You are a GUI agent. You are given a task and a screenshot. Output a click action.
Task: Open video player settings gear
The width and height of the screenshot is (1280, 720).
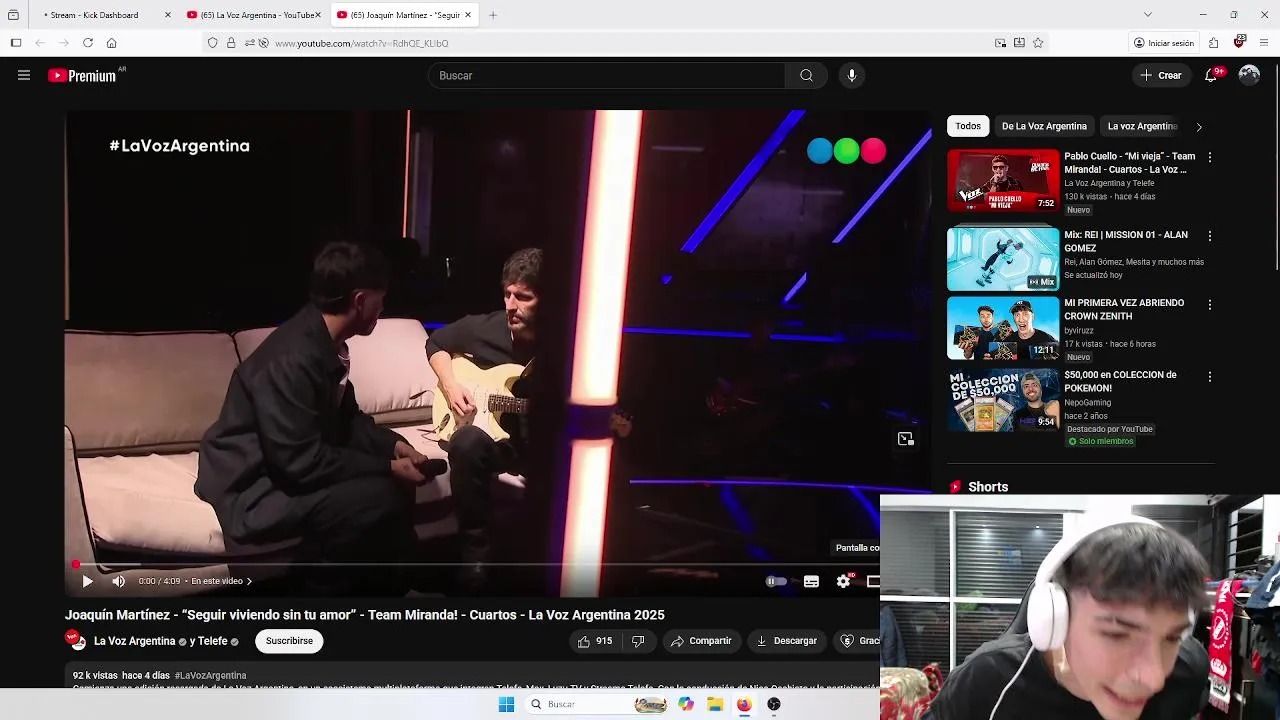click(843, 581)
